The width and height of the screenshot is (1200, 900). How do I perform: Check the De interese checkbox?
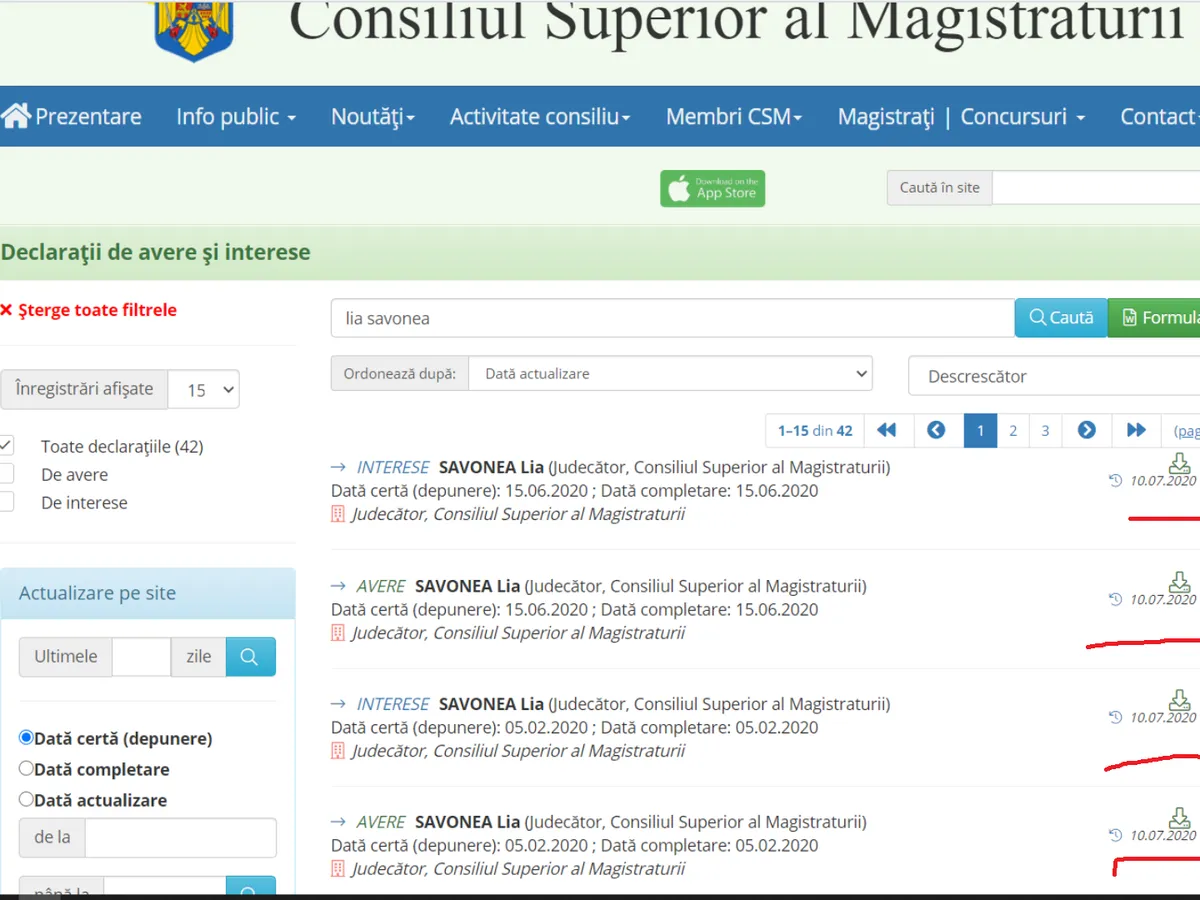(x=8, y=502)
